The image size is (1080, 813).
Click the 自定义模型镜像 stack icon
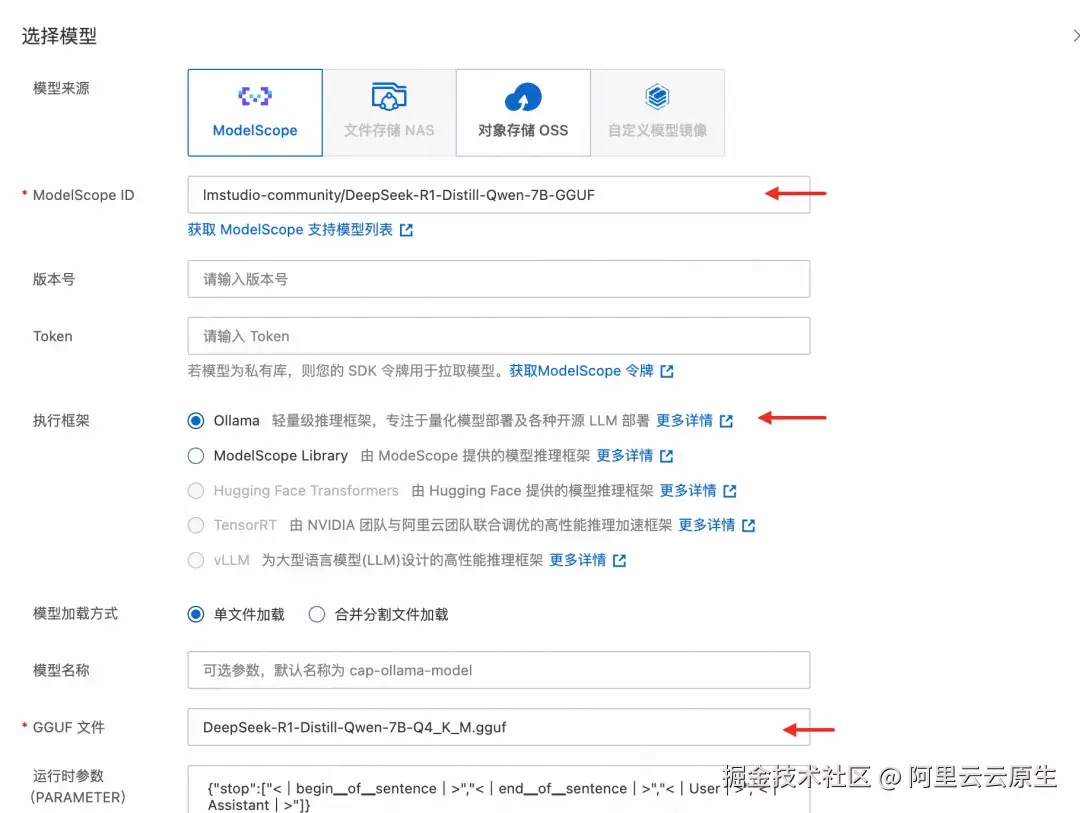(657, 94)
